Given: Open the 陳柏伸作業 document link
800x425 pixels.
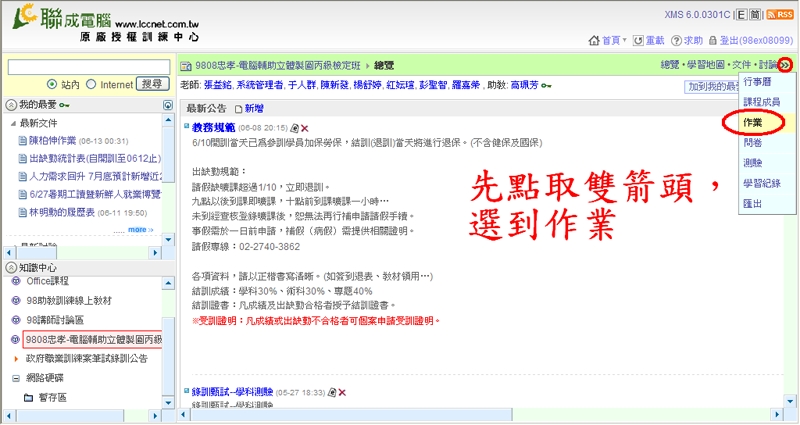Looking at the screenshot, I should click(61, 140).
